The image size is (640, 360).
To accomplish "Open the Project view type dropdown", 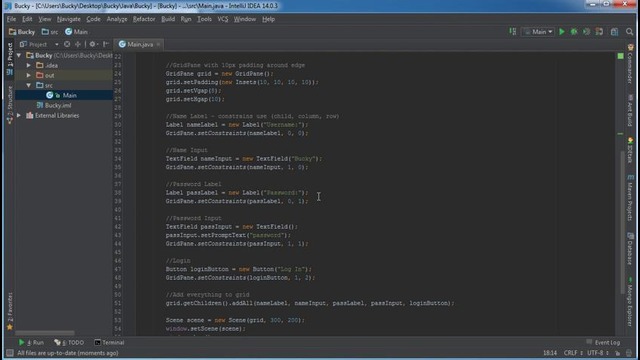I will pos(39,44).
